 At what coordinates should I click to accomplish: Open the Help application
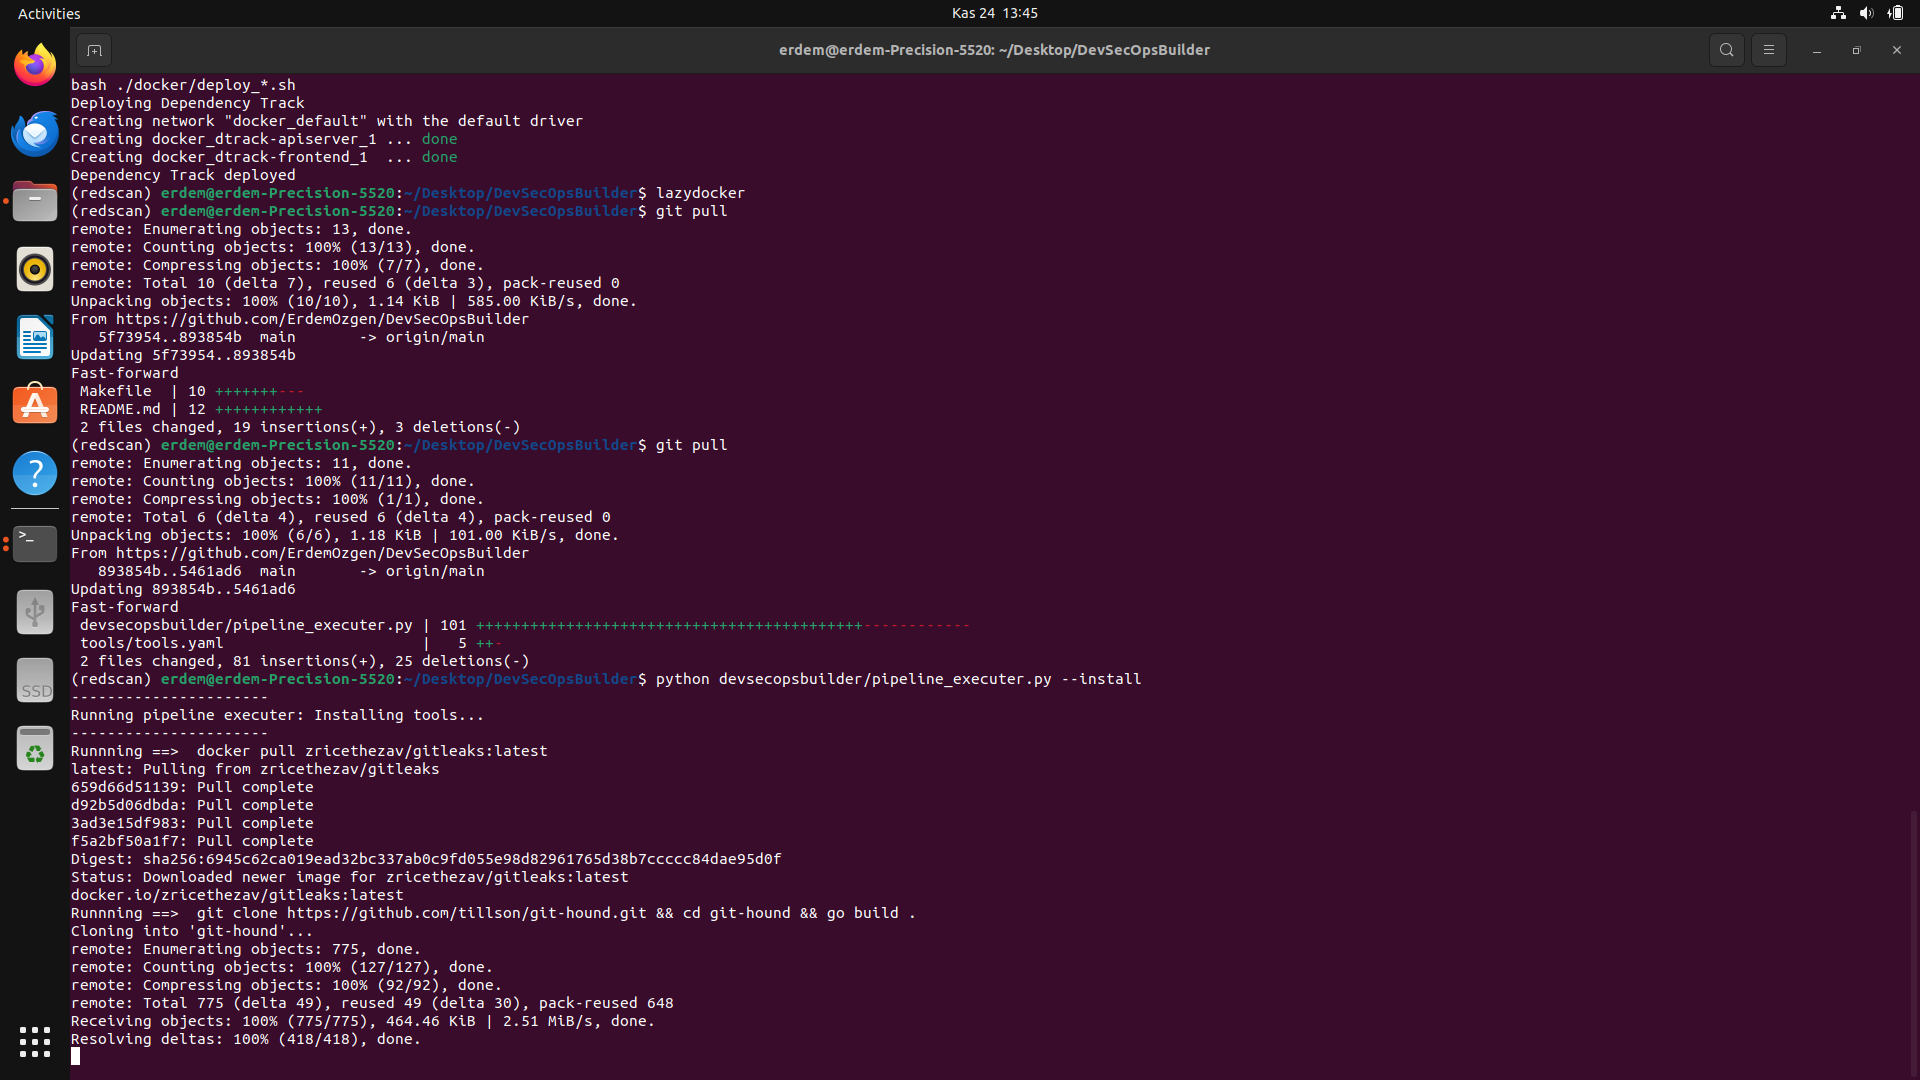(35, 473)
